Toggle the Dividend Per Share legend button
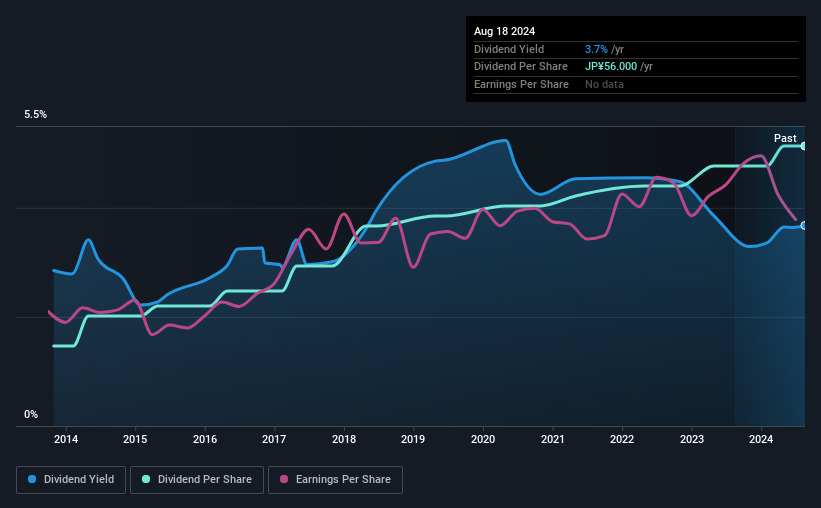The height and width of the screenshot is (508, 821). click(197, 480)
